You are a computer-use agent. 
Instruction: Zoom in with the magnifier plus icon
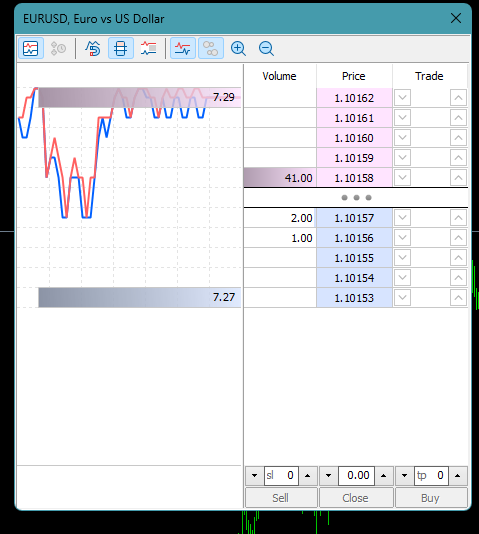click(238, 48)
